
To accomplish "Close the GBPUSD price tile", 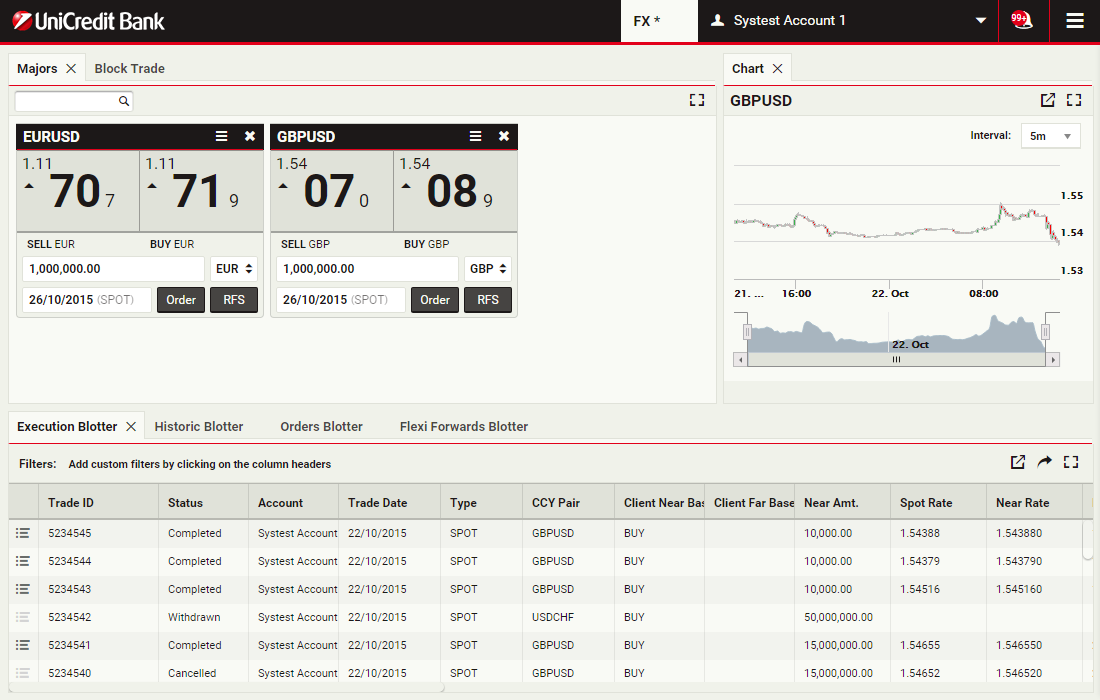I will (x=503, y=136).
